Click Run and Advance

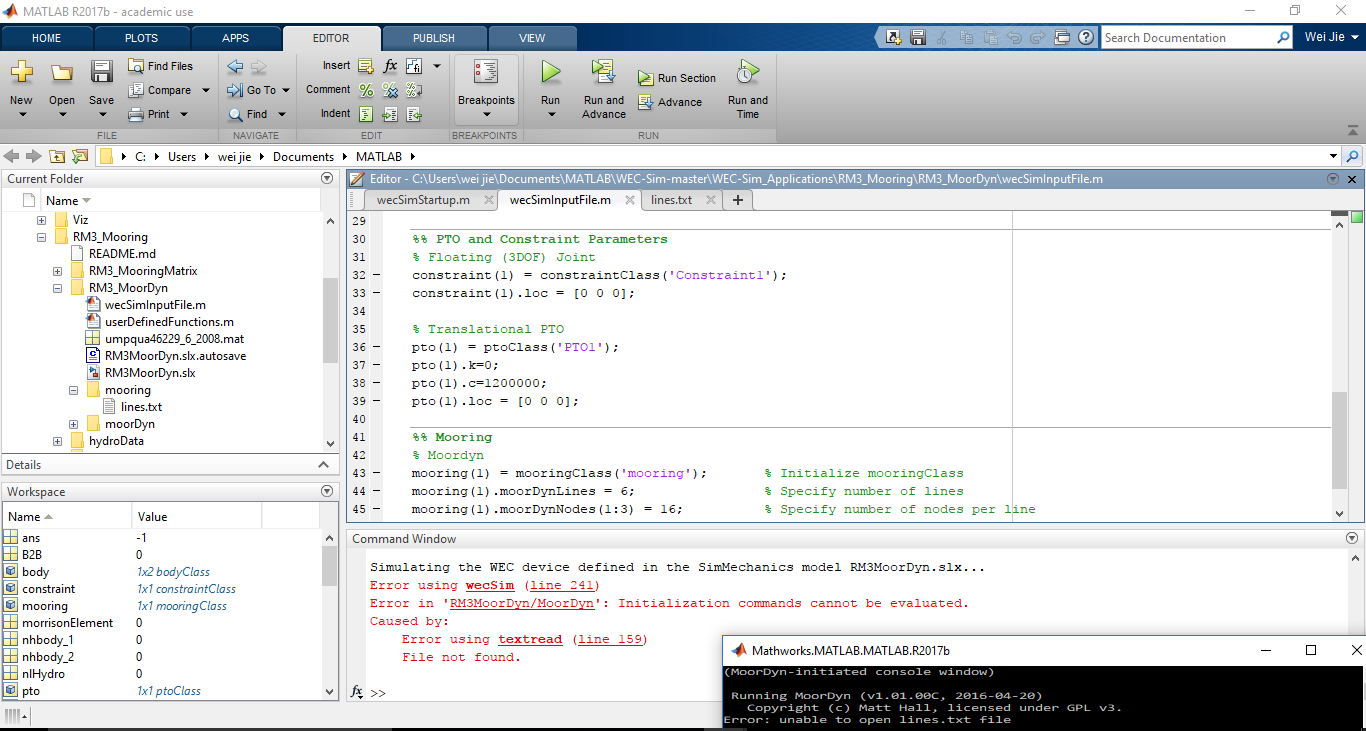tap(604, 89)
